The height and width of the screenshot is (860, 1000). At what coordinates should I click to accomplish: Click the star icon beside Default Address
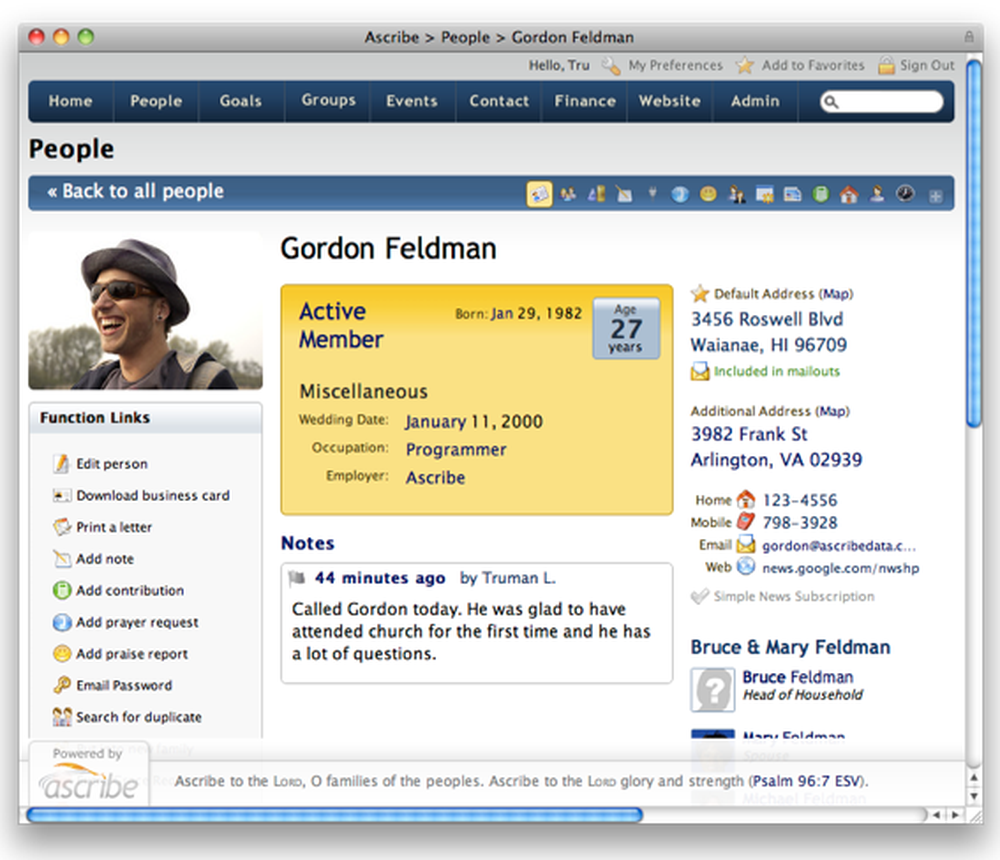pos(700,293)
